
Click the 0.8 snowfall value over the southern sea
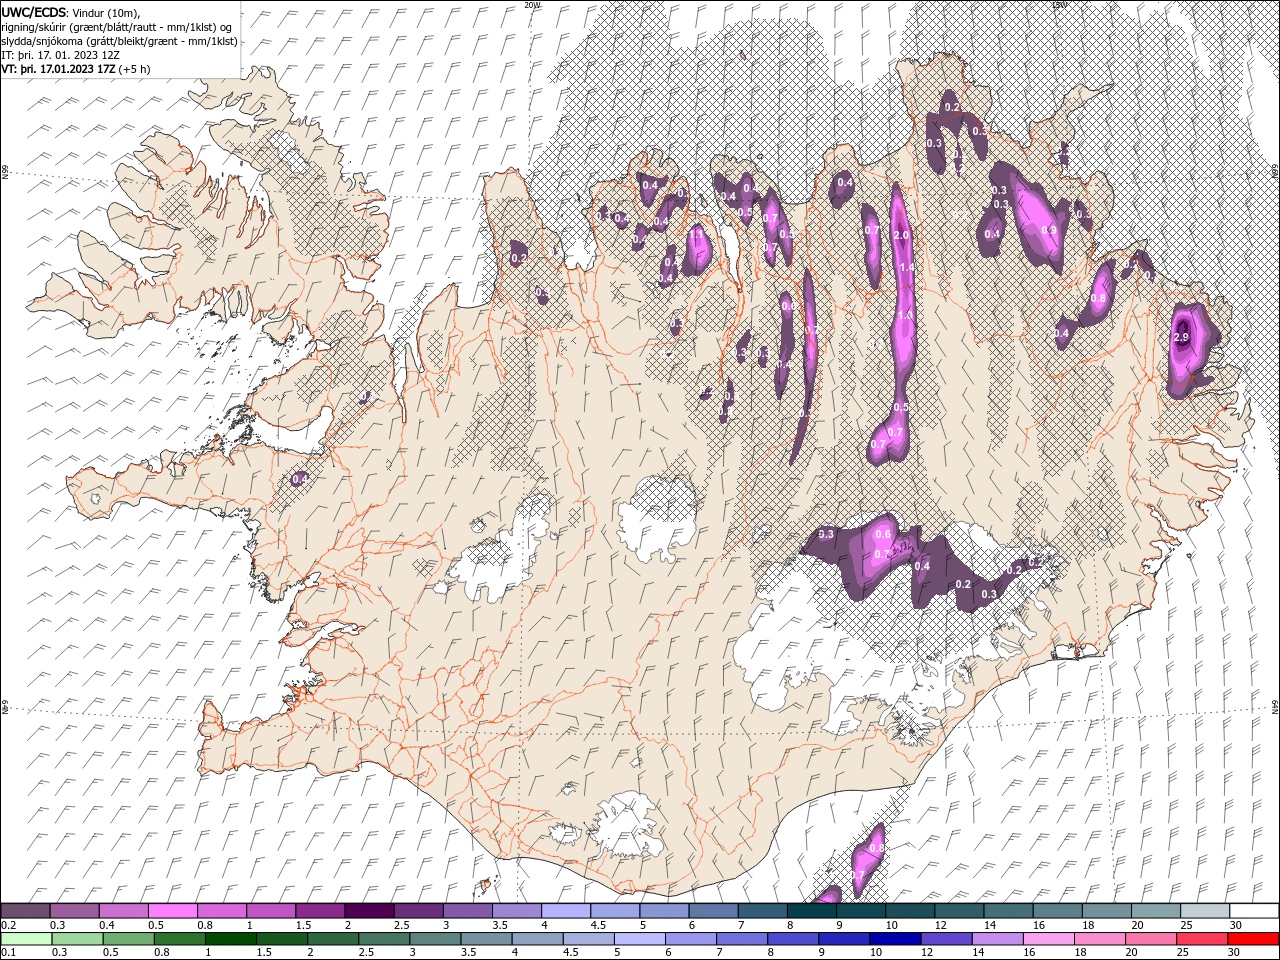pos(877,848)
